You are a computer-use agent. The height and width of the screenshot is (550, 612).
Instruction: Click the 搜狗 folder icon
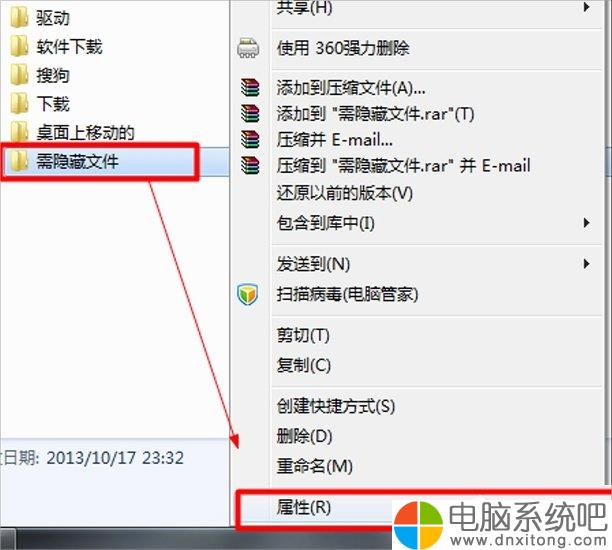(19, 75)
